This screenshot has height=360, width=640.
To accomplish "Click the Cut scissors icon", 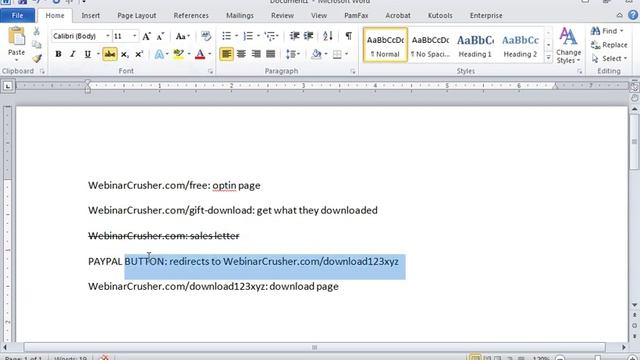I will pos(37,31).
